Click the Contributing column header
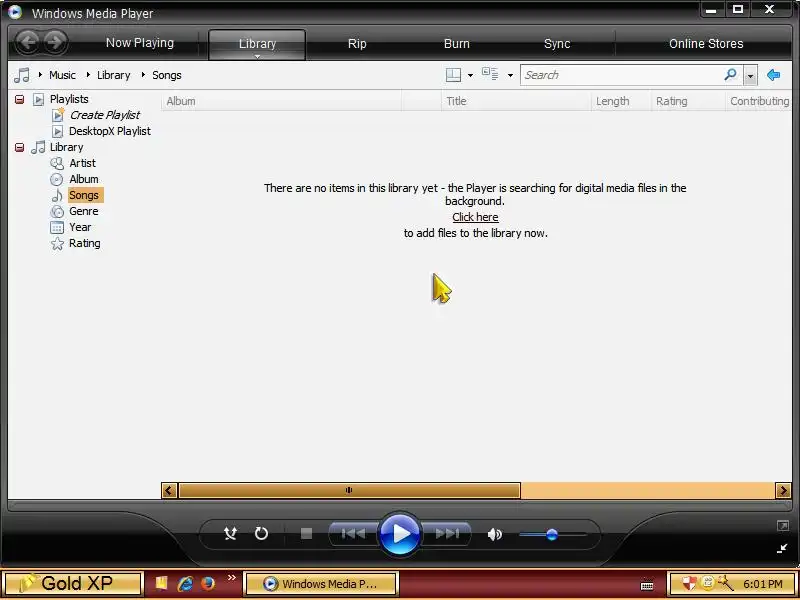The width and height of the screenshot is (800, 600). pyautogui.click(x=759, y=101)
